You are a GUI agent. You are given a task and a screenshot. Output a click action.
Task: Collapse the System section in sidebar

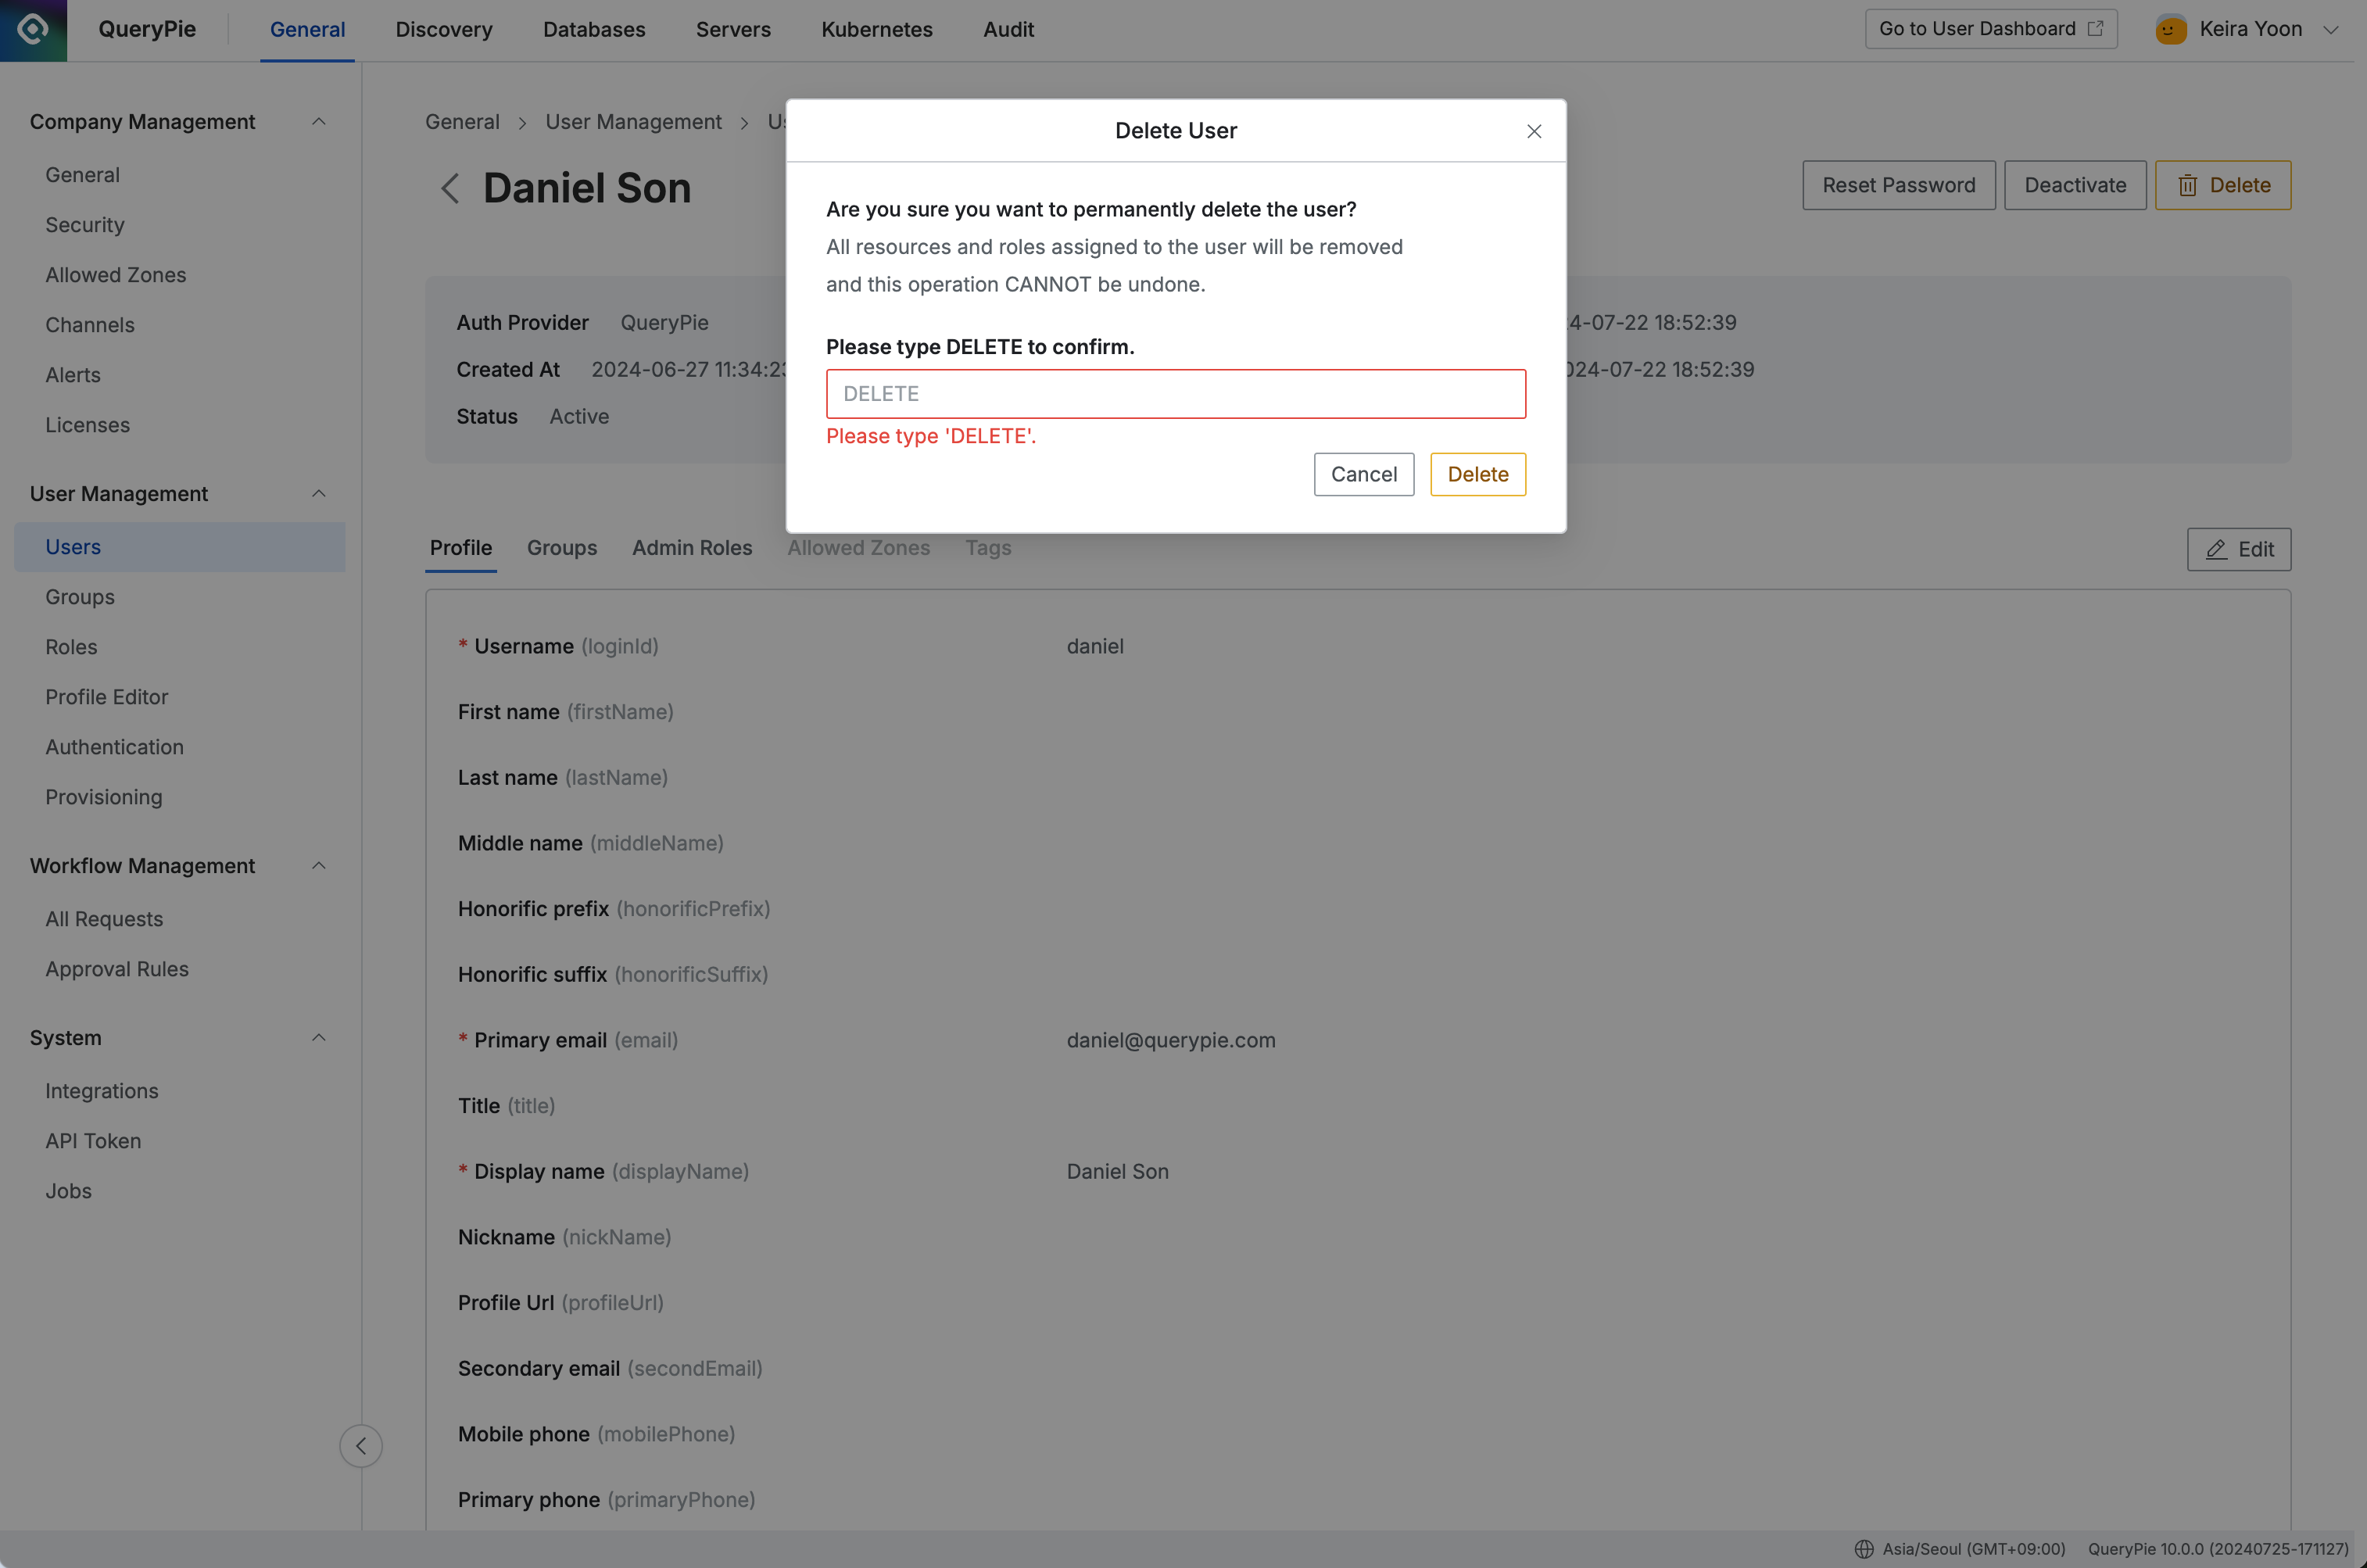point(318,1037)
